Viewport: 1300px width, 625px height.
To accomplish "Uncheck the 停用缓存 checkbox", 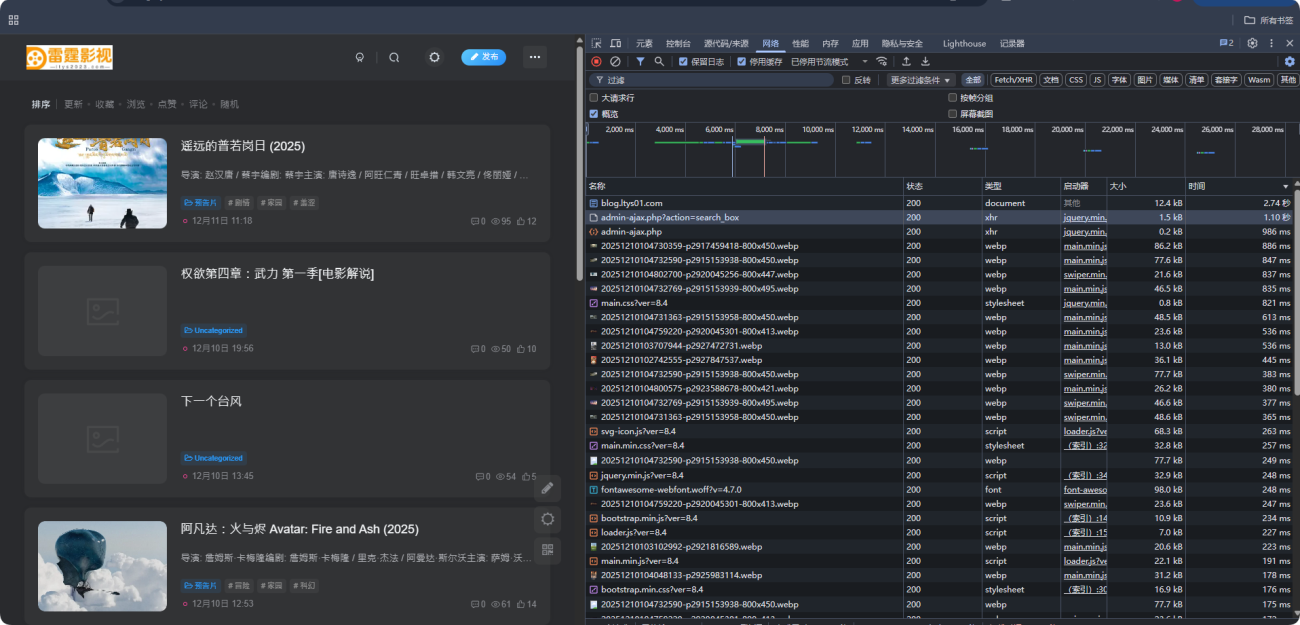I will (741, 62).
